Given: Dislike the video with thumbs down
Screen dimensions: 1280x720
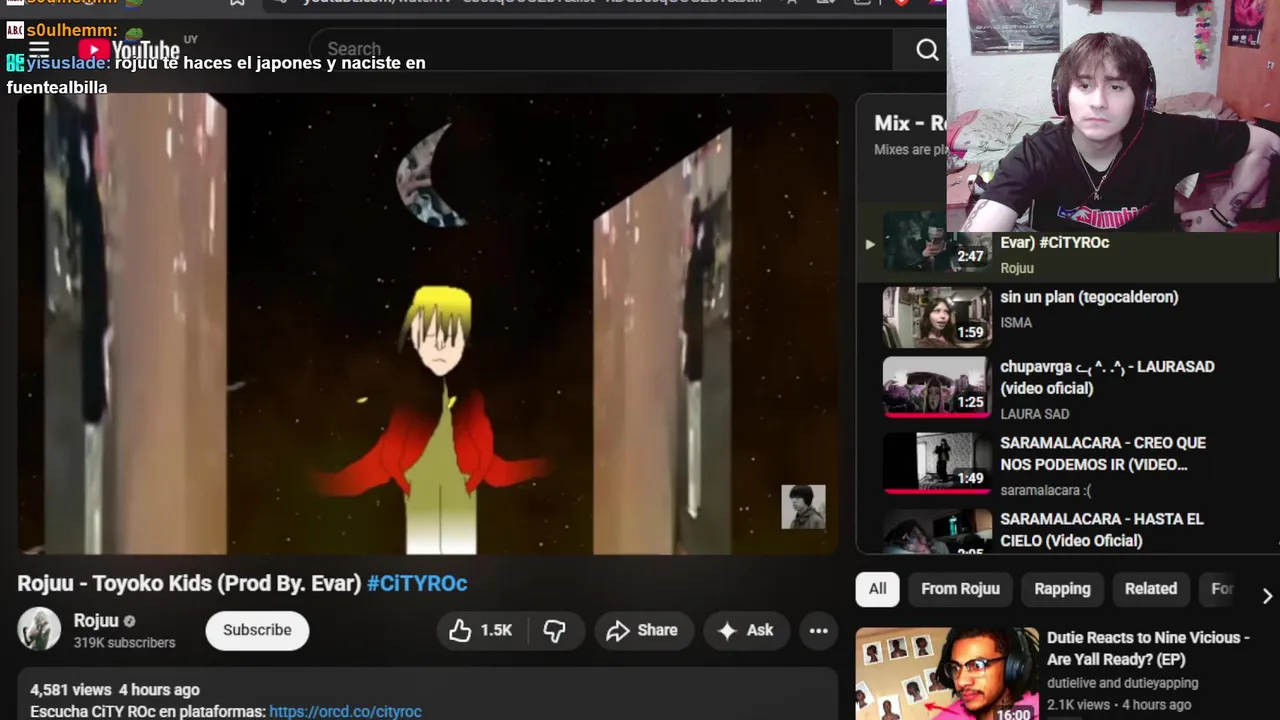Looking at the screenshot, I should pyautogui.click(x=555, y=630).
